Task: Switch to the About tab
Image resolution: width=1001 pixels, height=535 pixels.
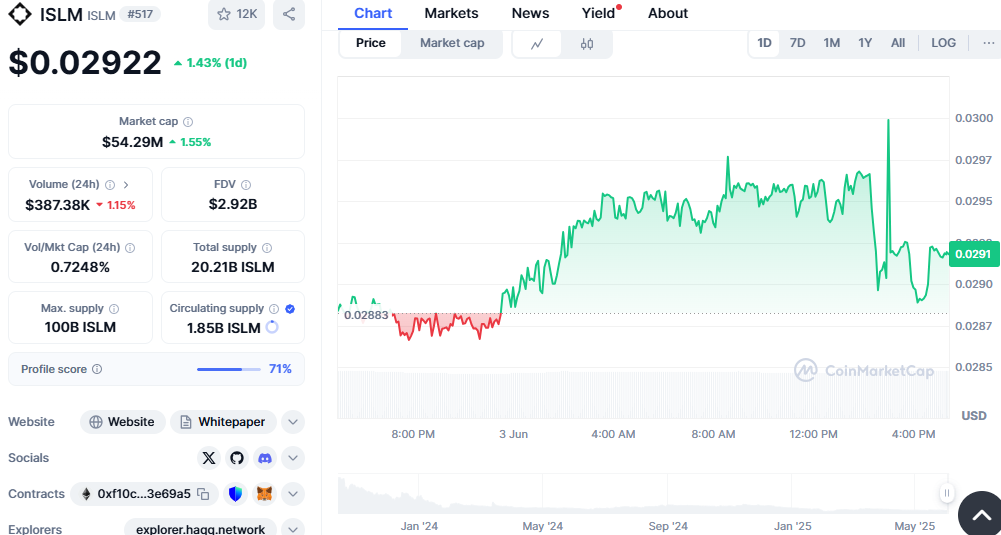Action: [x=668, y=13]
